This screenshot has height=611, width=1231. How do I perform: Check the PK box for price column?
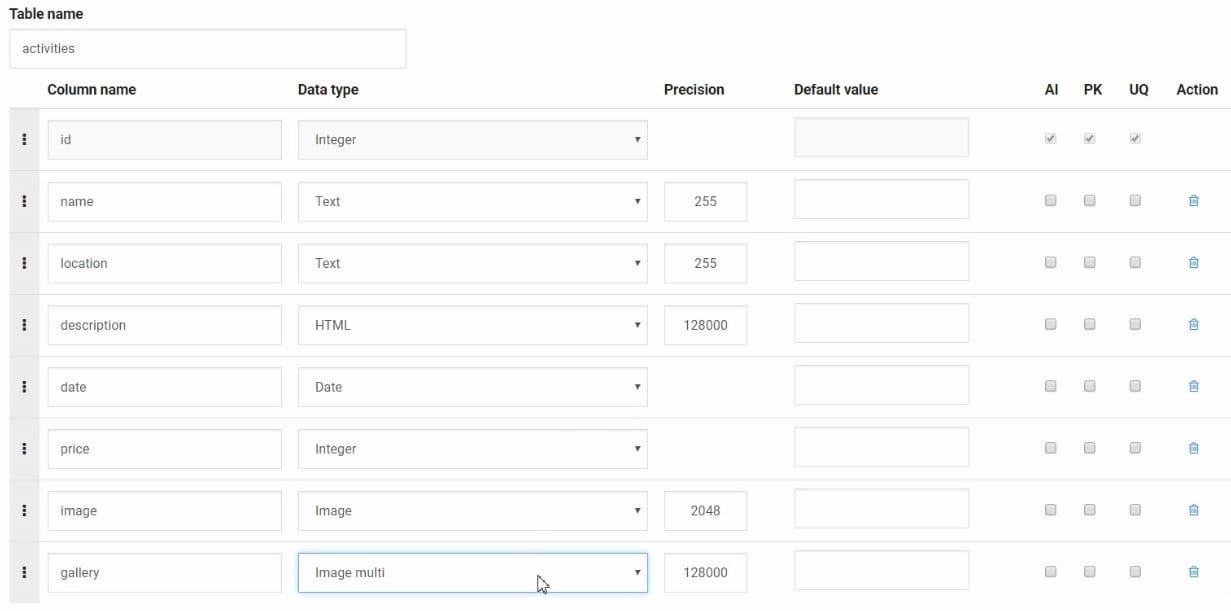pos(1090,449)
